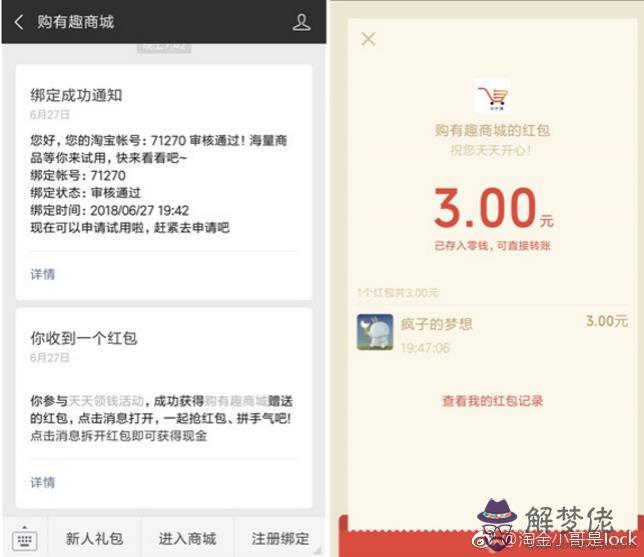Tap the 疯子的梦想 recipient name
The height and width of the screenshot is (557, 644).
(x=436, y=324)
